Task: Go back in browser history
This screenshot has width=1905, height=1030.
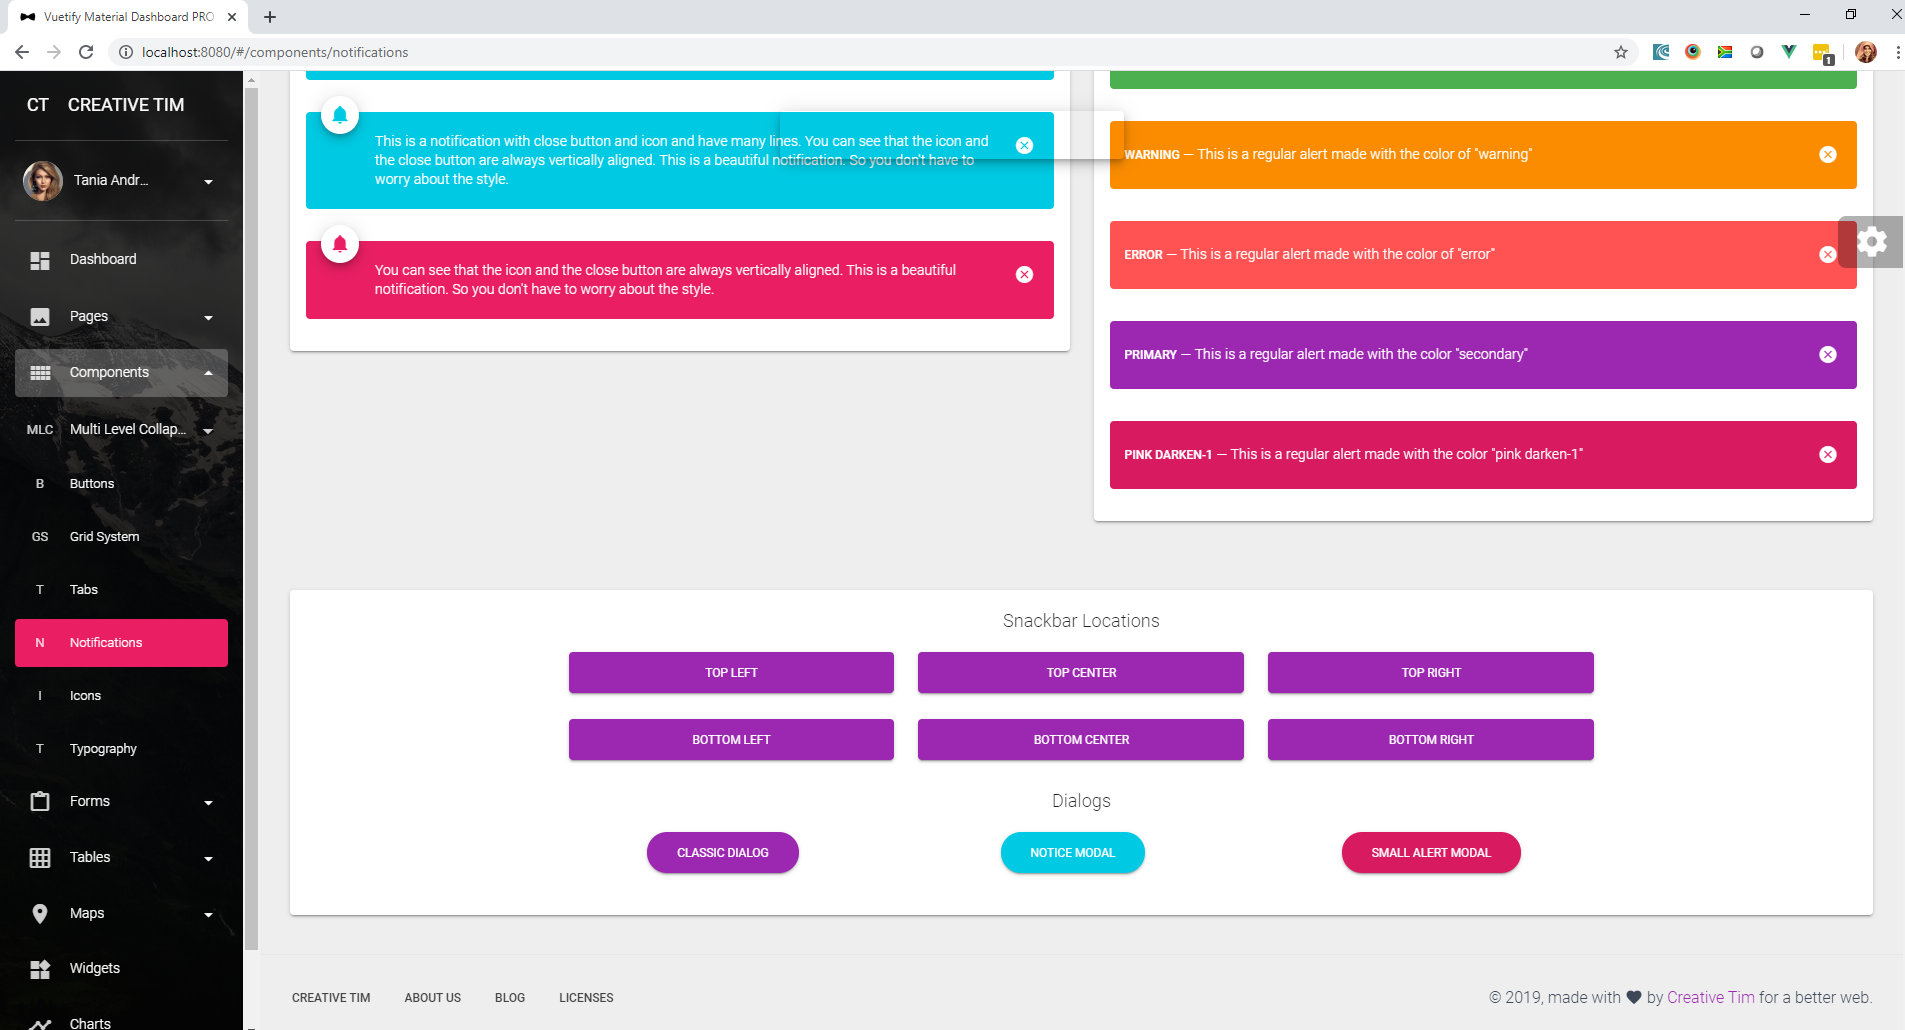Action: (x=22, y=52)
